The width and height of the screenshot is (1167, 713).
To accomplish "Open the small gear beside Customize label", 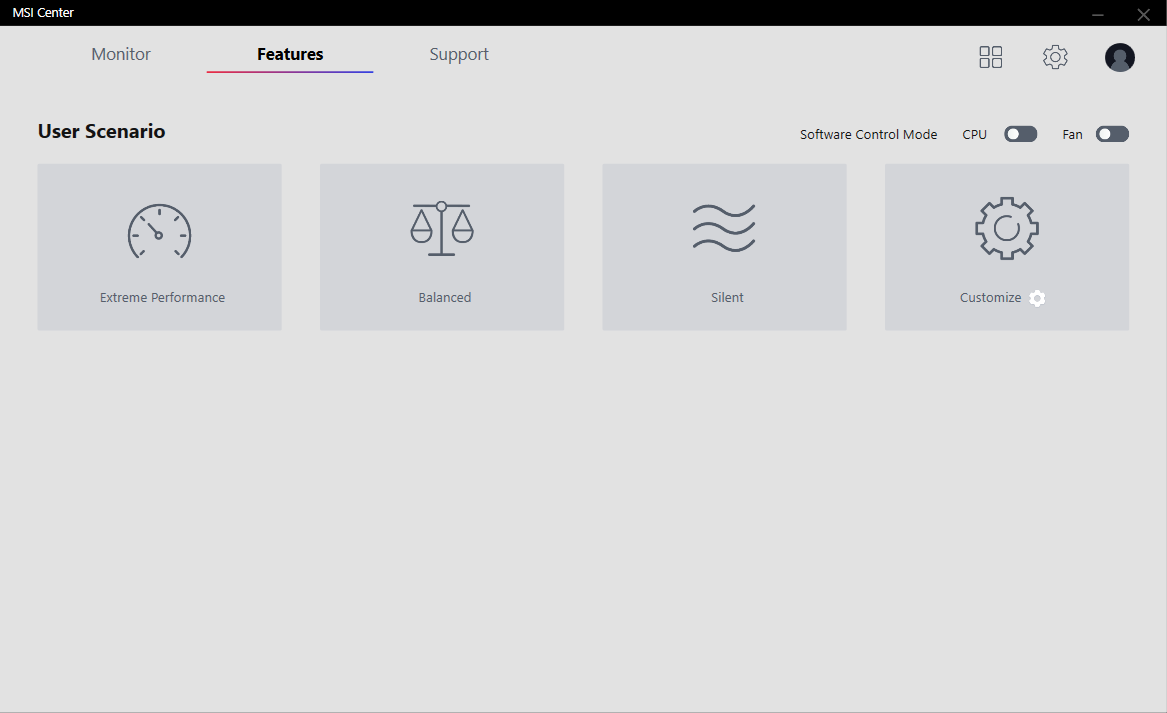I will point(1037,298).
